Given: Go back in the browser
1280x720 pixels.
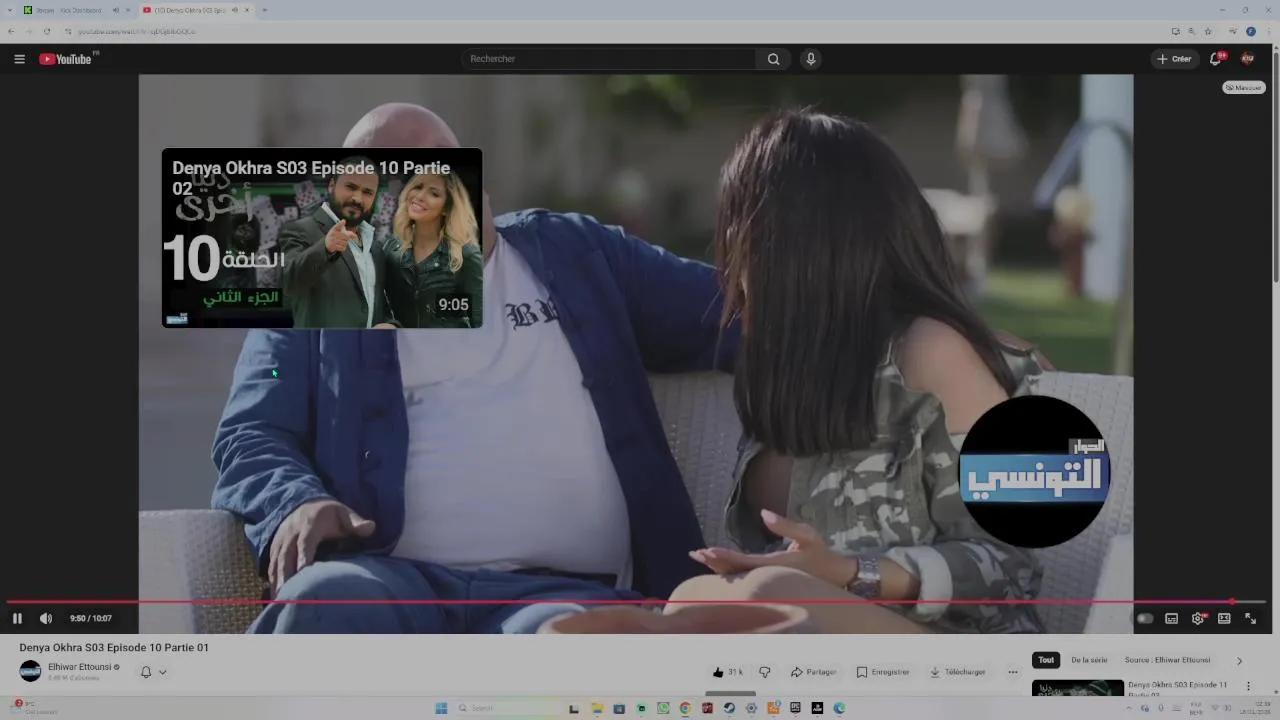Looking at the screenshot, I should [11, 31].
